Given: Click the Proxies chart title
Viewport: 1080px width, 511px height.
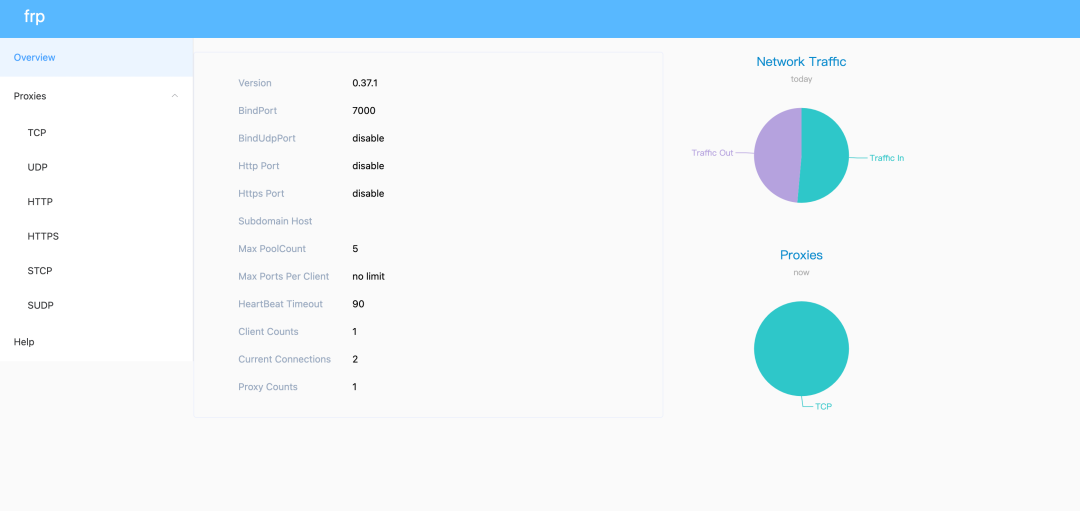Looking at the screenshot, I should [801, 255].
